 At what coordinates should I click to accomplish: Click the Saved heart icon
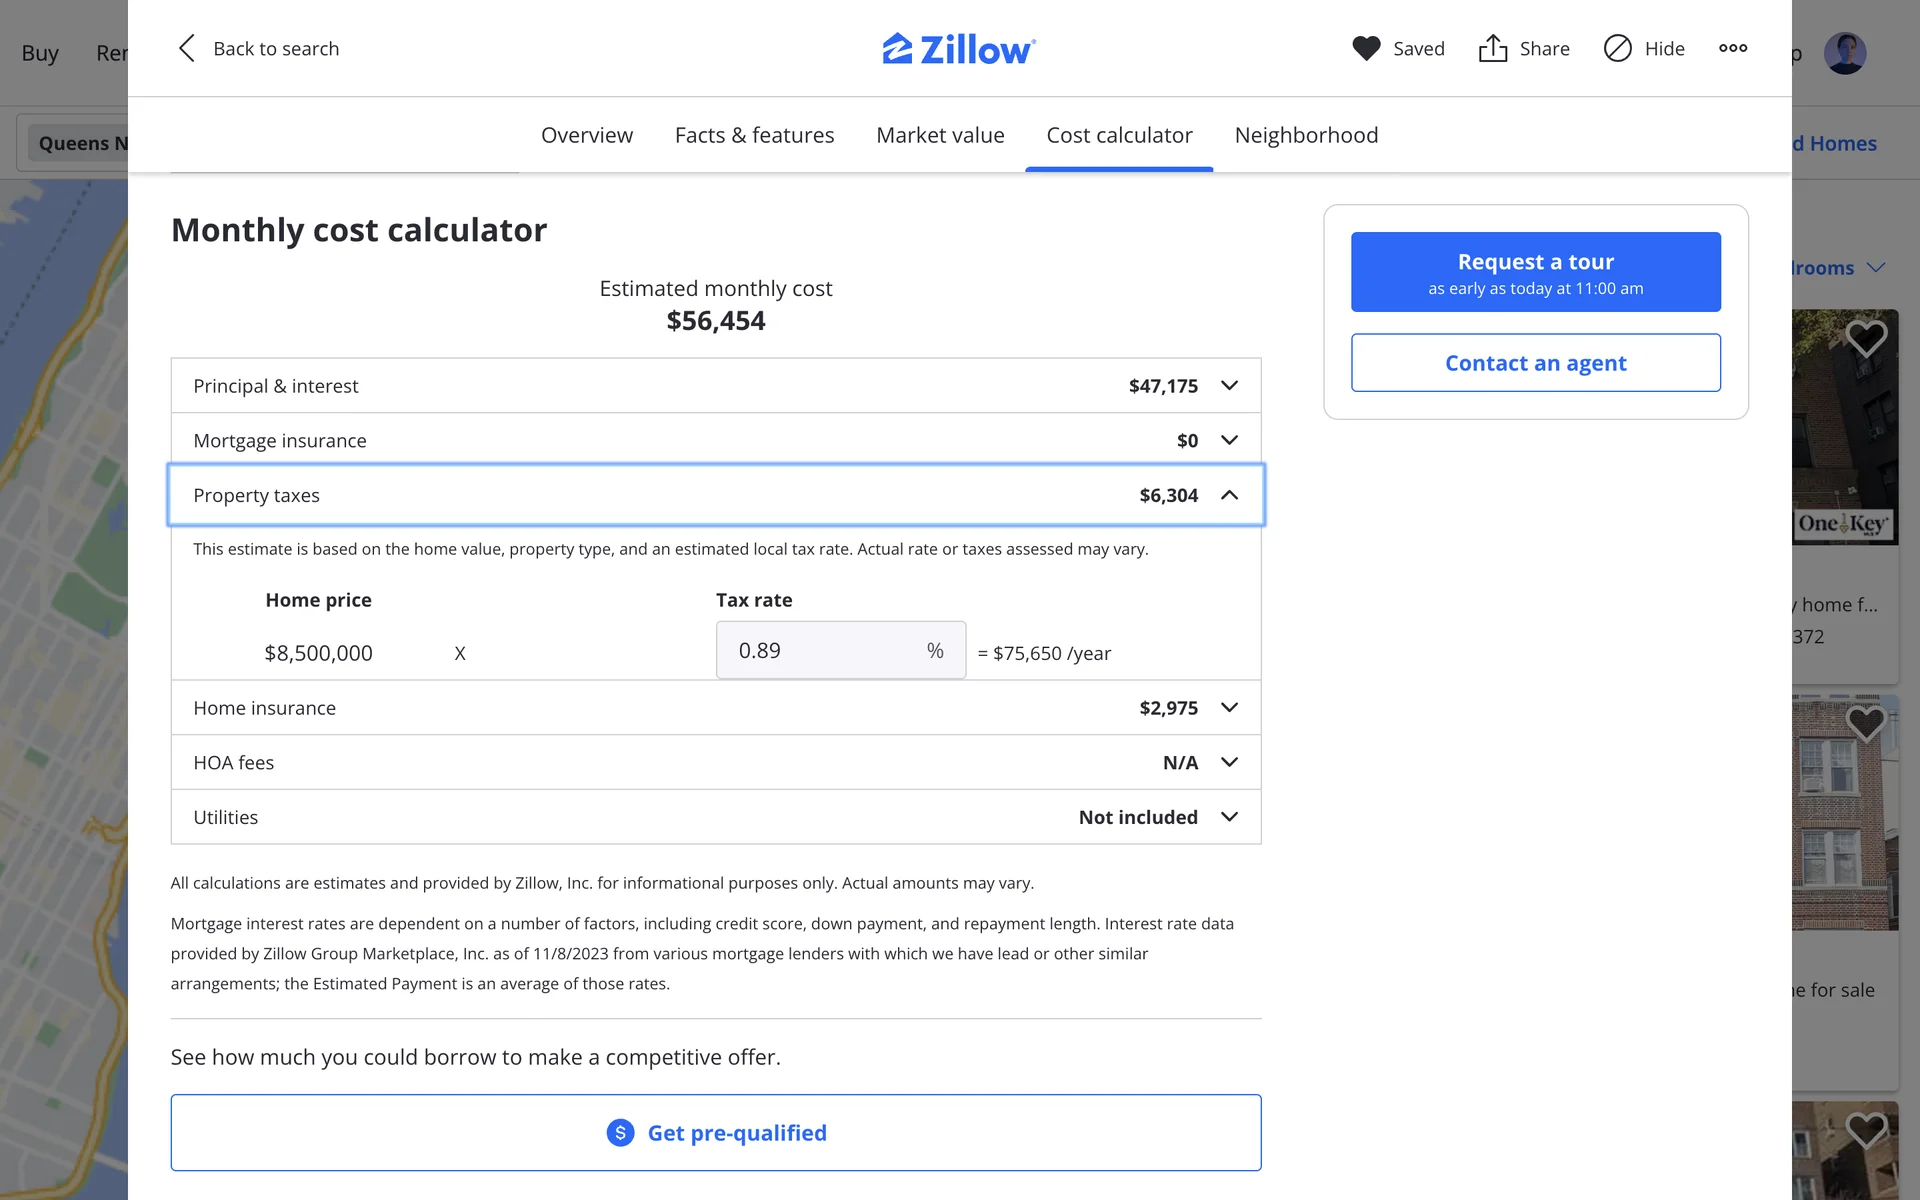coord(1366,48)
